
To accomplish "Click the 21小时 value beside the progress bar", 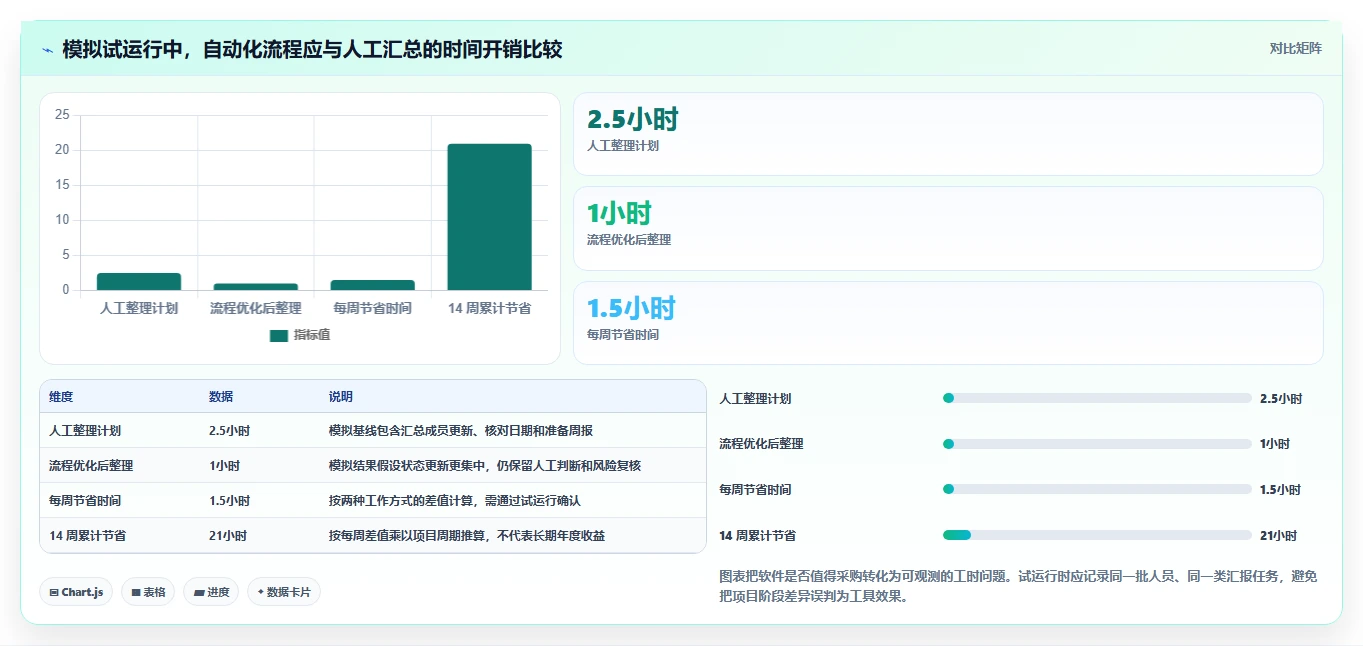I will pyautogui.click(x=1278, y=535).
